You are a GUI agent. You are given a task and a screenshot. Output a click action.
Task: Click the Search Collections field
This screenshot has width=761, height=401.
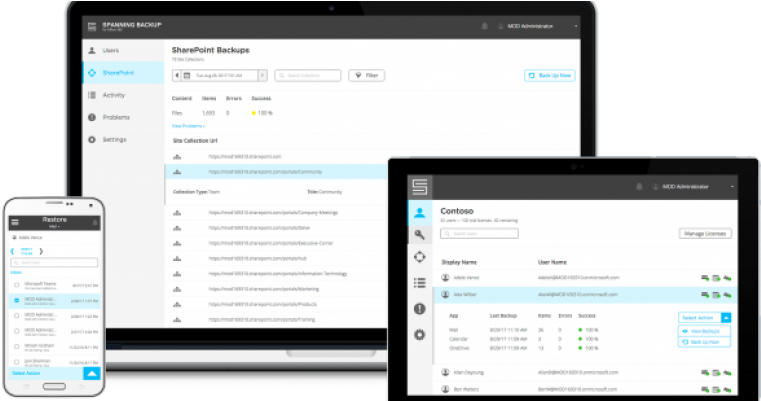click(x=308, y=76)
